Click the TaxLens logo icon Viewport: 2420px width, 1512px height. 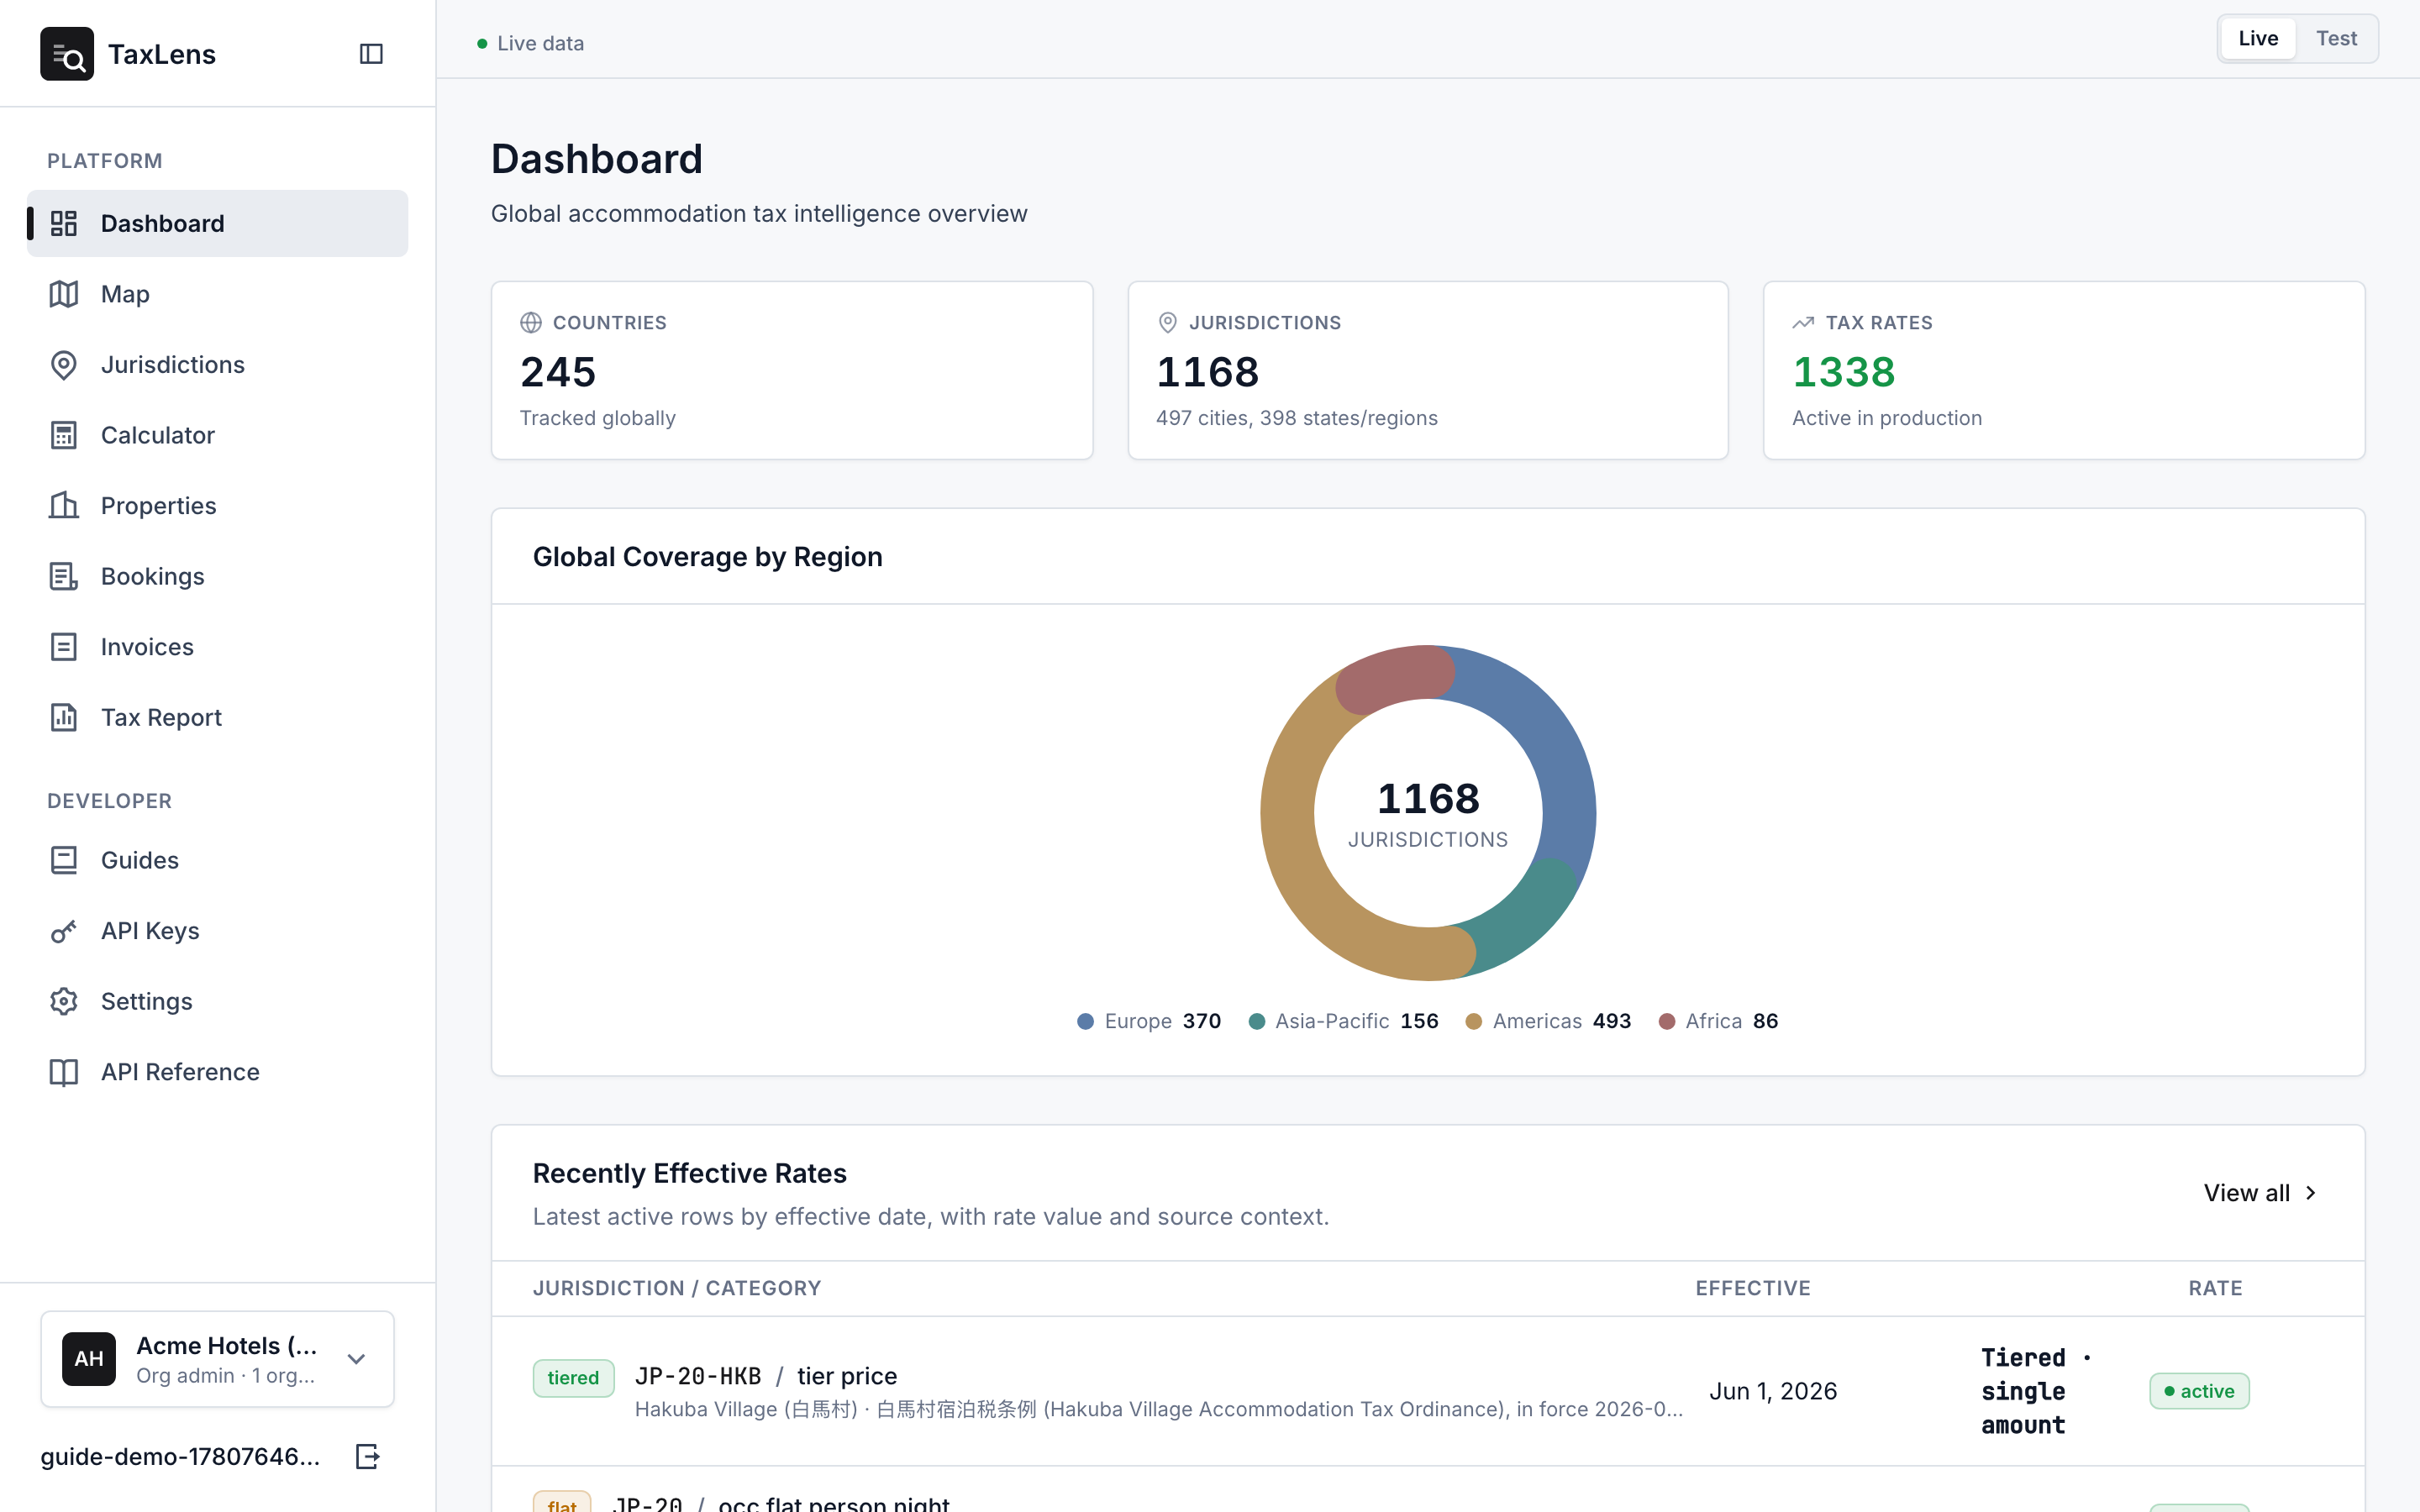(67, 54)
